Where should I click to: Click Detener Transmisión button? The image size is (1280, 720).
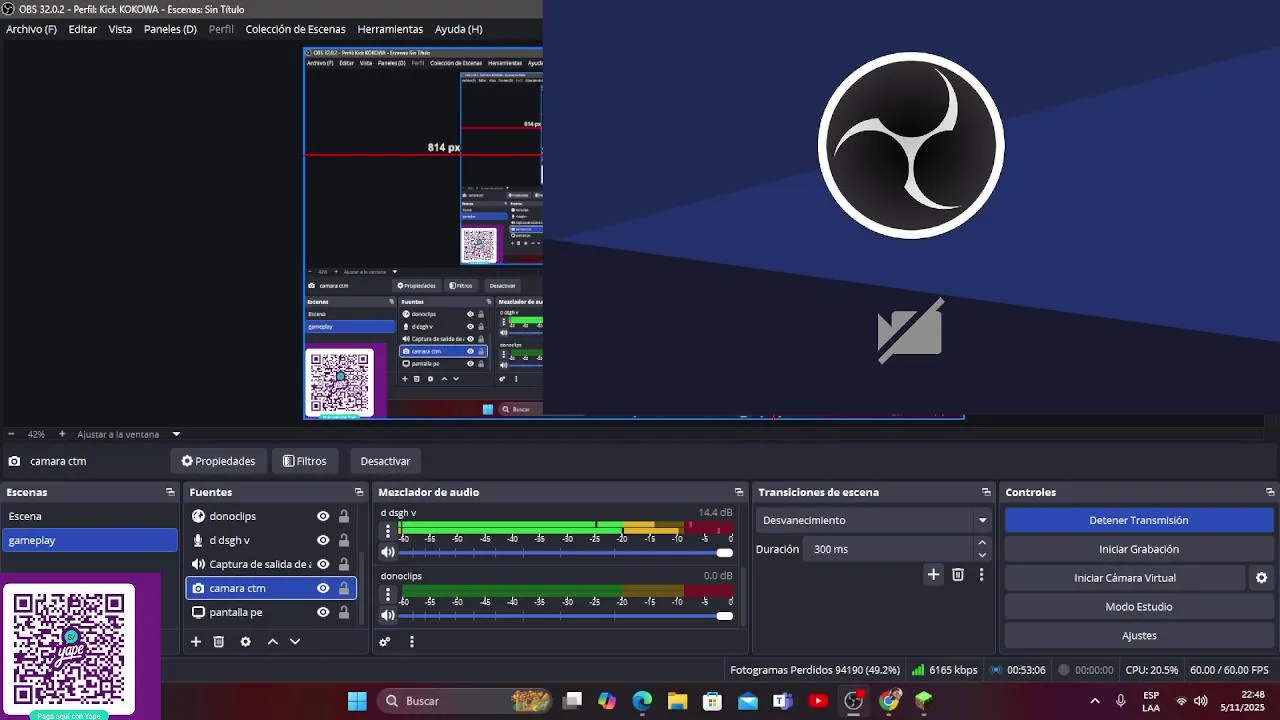pos(1139,520)
